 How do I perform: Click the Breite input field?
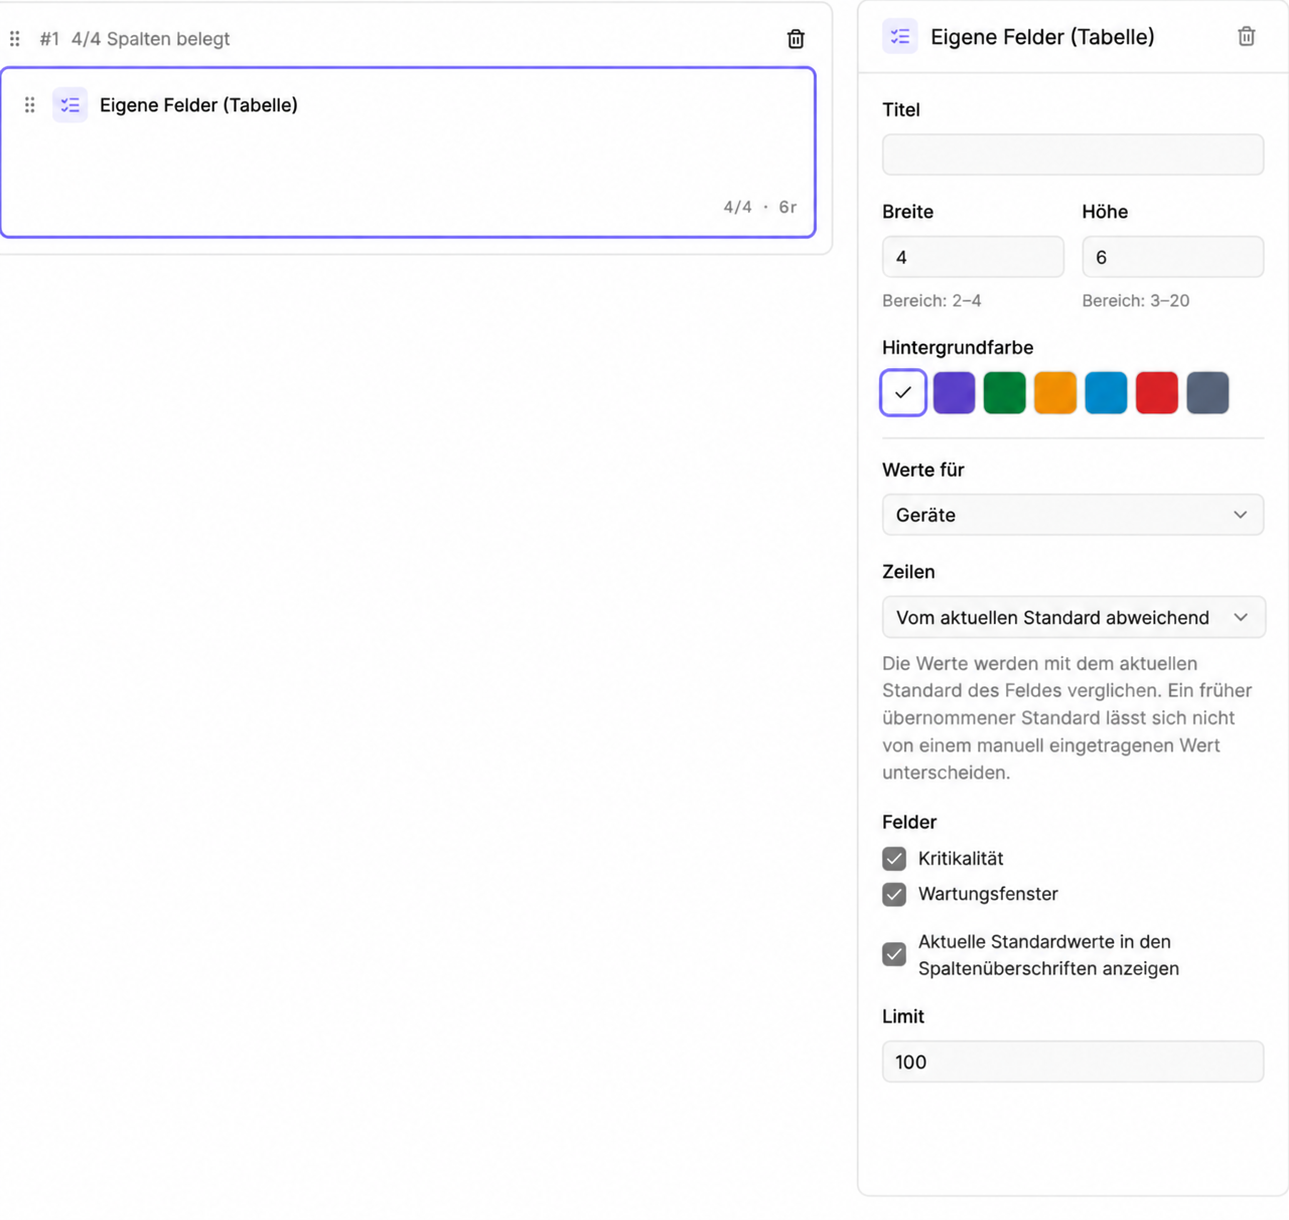pos(973,257)
